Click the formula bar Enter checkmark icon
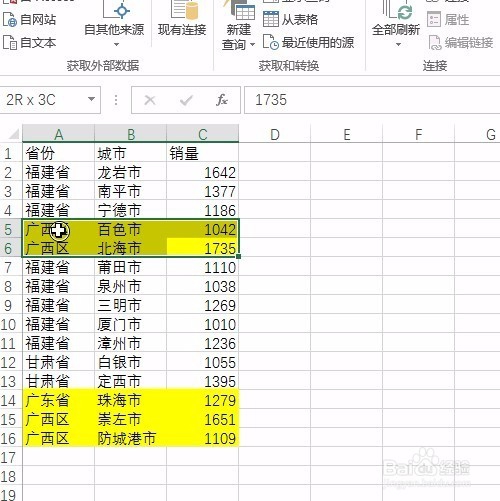 186,100
